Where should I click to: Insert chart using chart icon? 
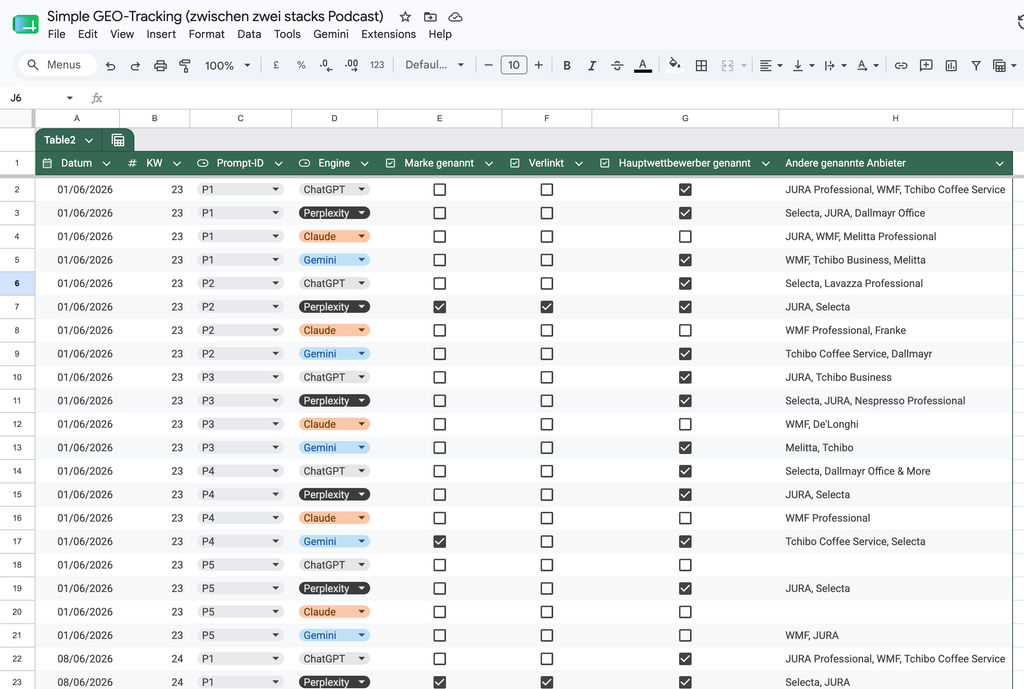[x=951, y=65]
